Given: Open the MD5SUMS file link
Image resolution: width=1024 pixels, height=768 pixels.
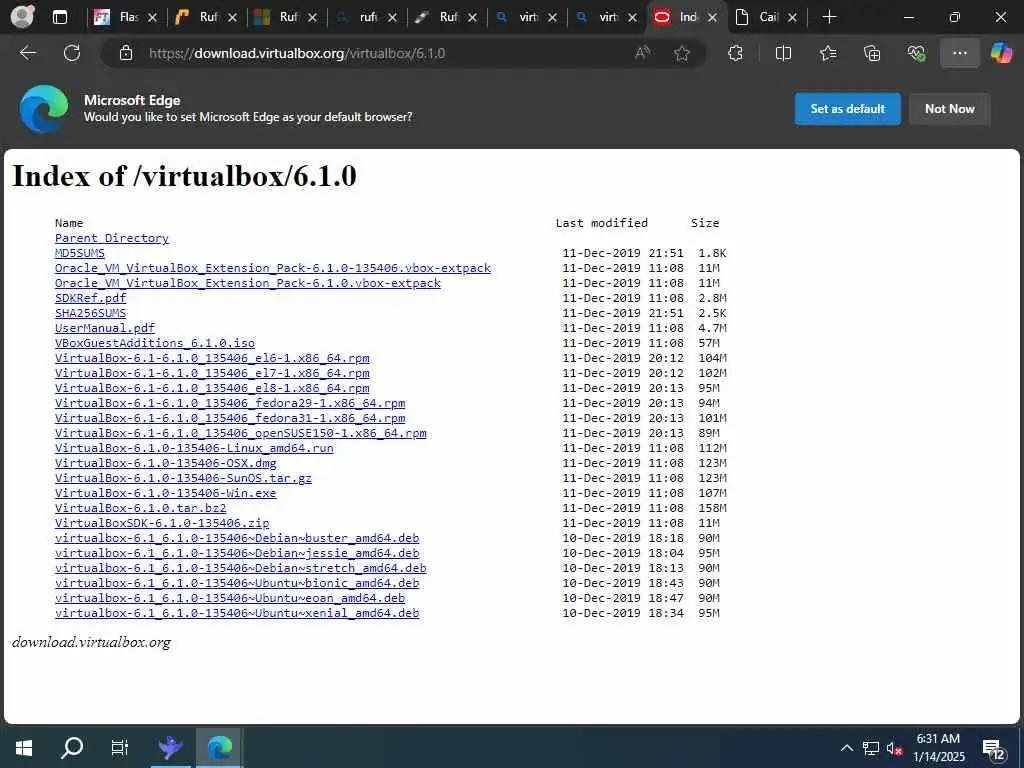Looking at the screenshot, I should point(80,253).
